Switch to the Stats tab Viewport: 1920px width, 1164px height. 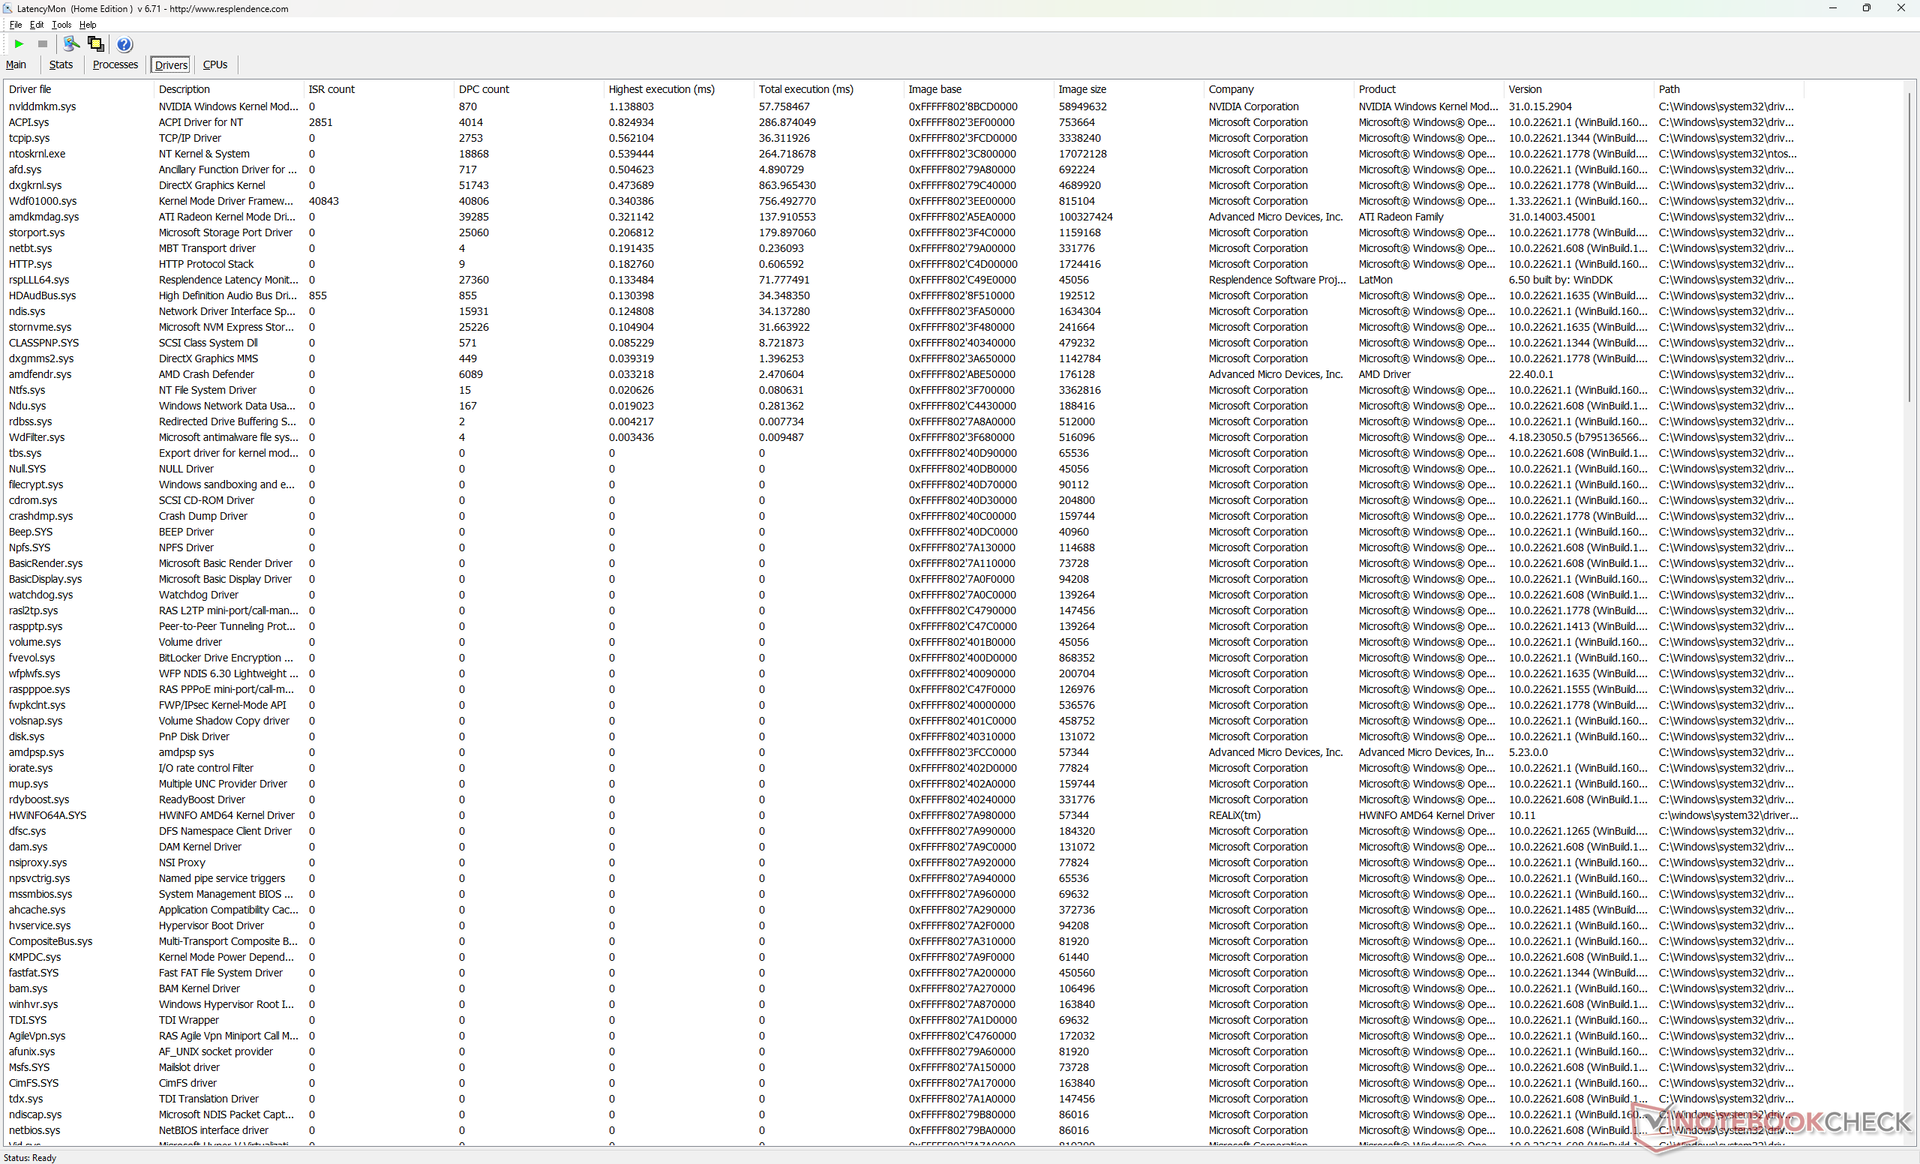tap(61, 65)
